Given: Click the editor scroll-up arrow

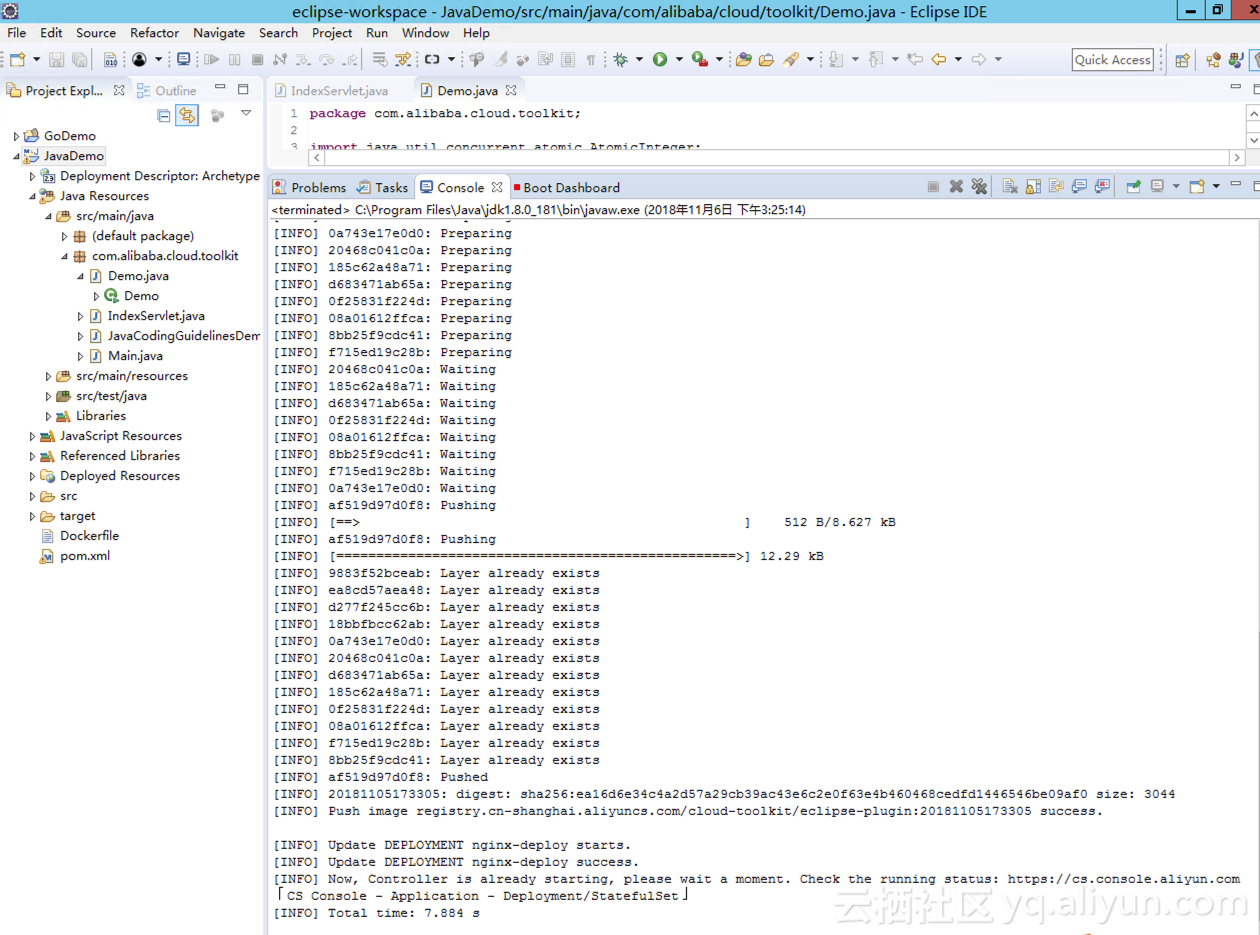Looking at the screenshot, I should [x=1252, y=115].
